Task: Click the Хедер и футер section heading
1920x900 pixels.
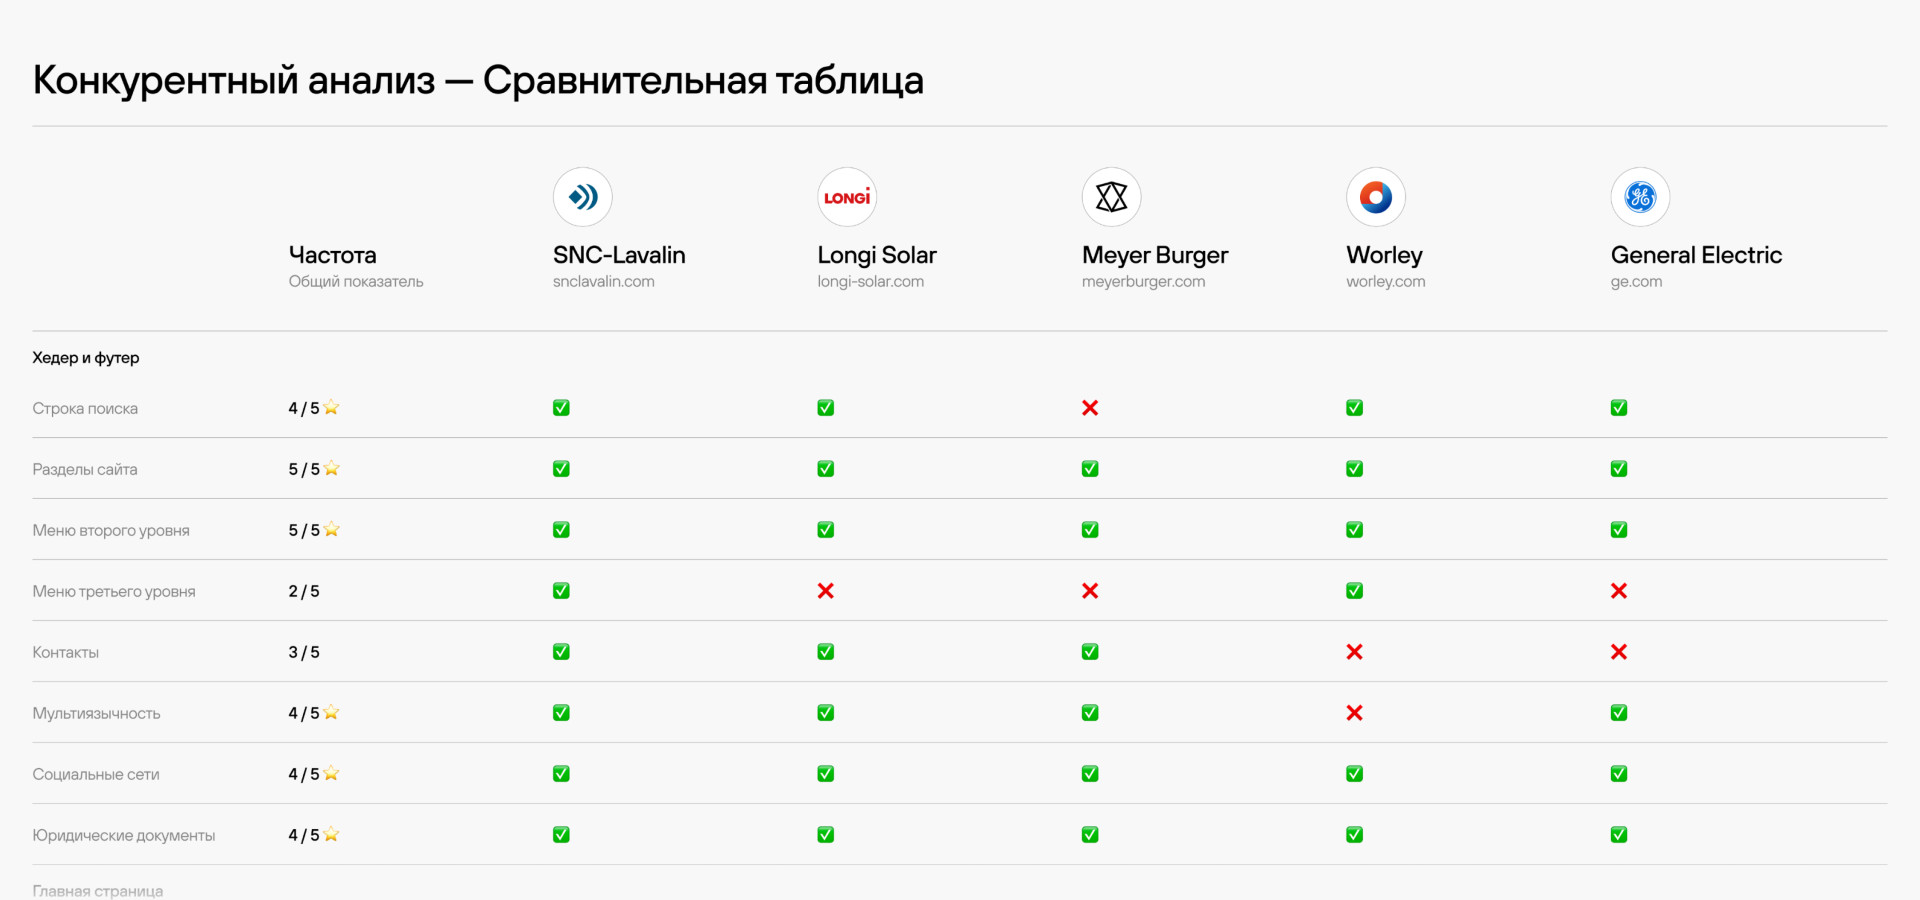Action: pyautogui.click(x=86, y=358)
